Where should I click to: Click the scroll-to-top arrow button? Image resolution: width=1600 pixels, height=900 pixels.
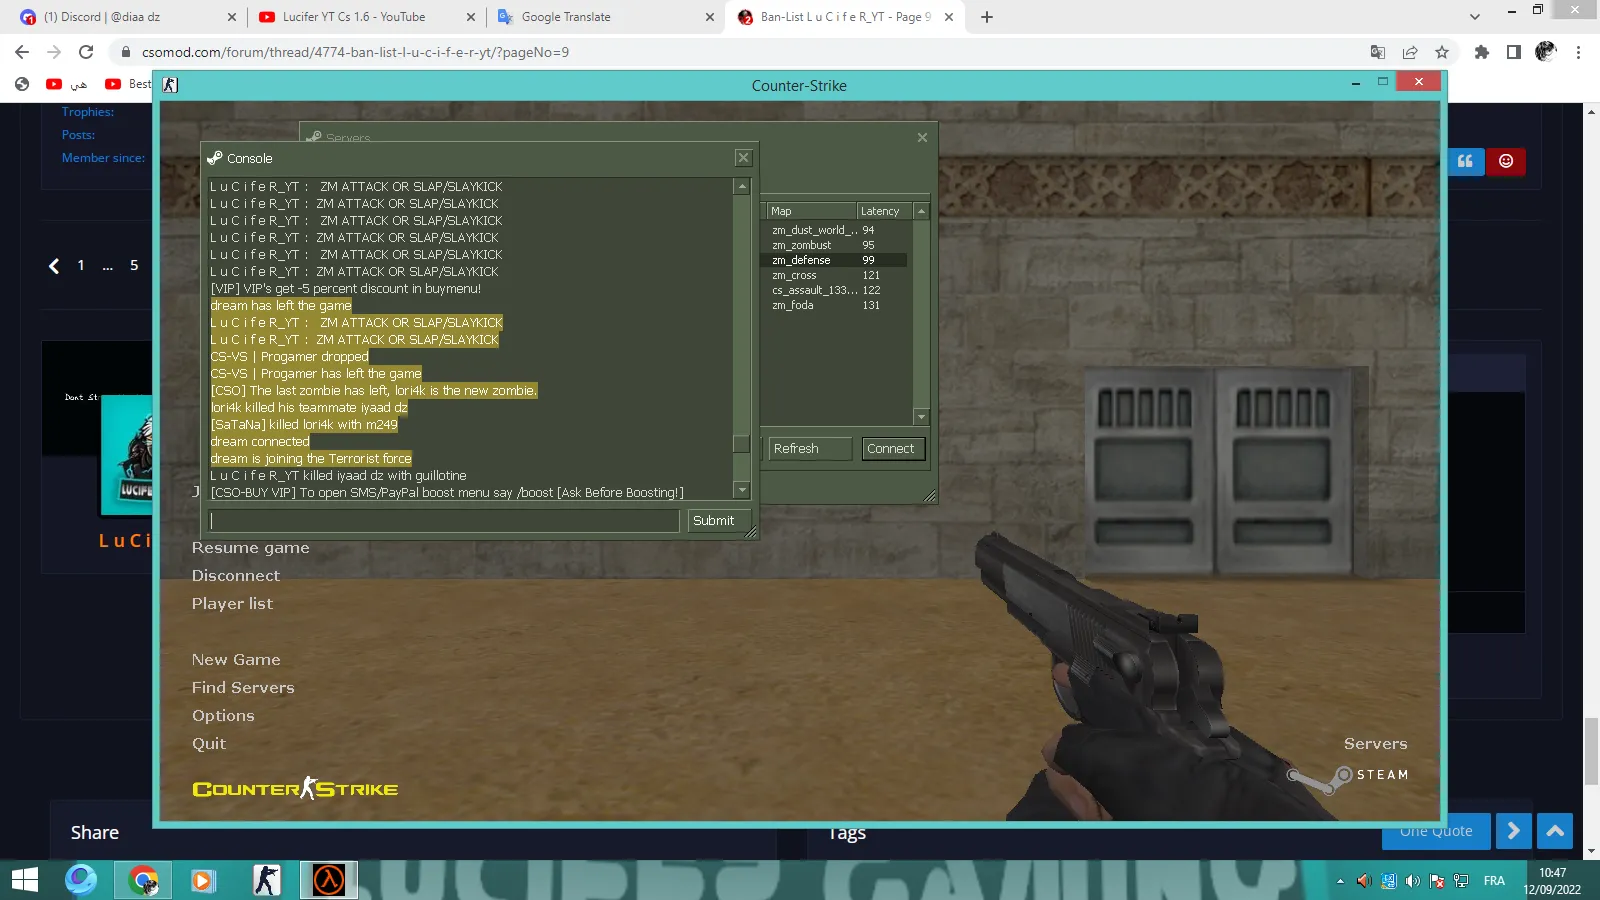click(x=1555, y=831)
